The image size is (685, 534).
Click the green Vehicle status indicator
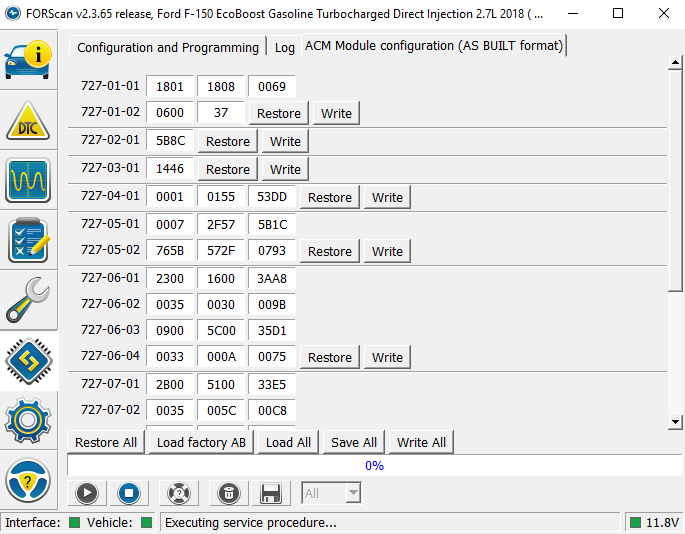(x=146, y=522)
